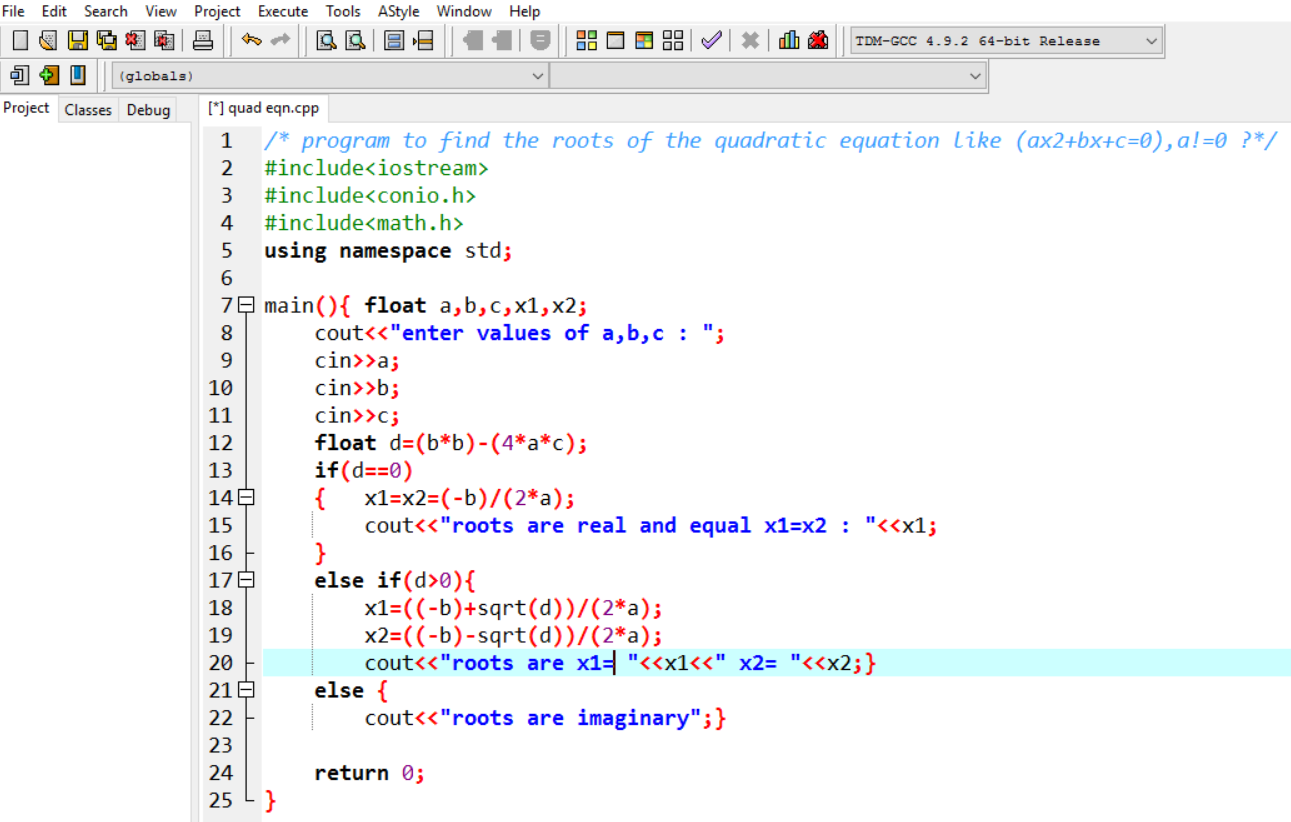Open the AStyle menu
Viewport: 1291px width, 822px height.
[x=399, y=11]
